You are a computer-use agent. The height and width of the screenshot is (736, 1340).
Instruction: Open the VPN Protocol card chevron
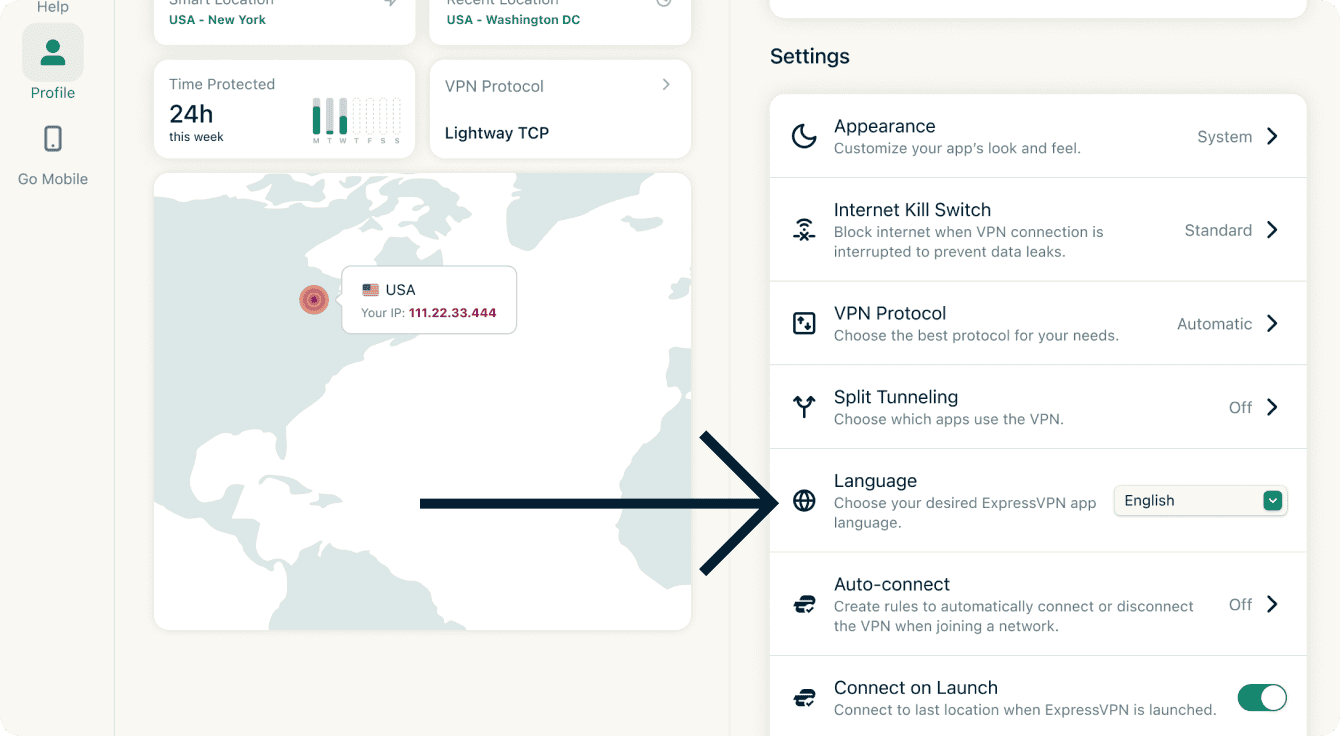(666, 85)
